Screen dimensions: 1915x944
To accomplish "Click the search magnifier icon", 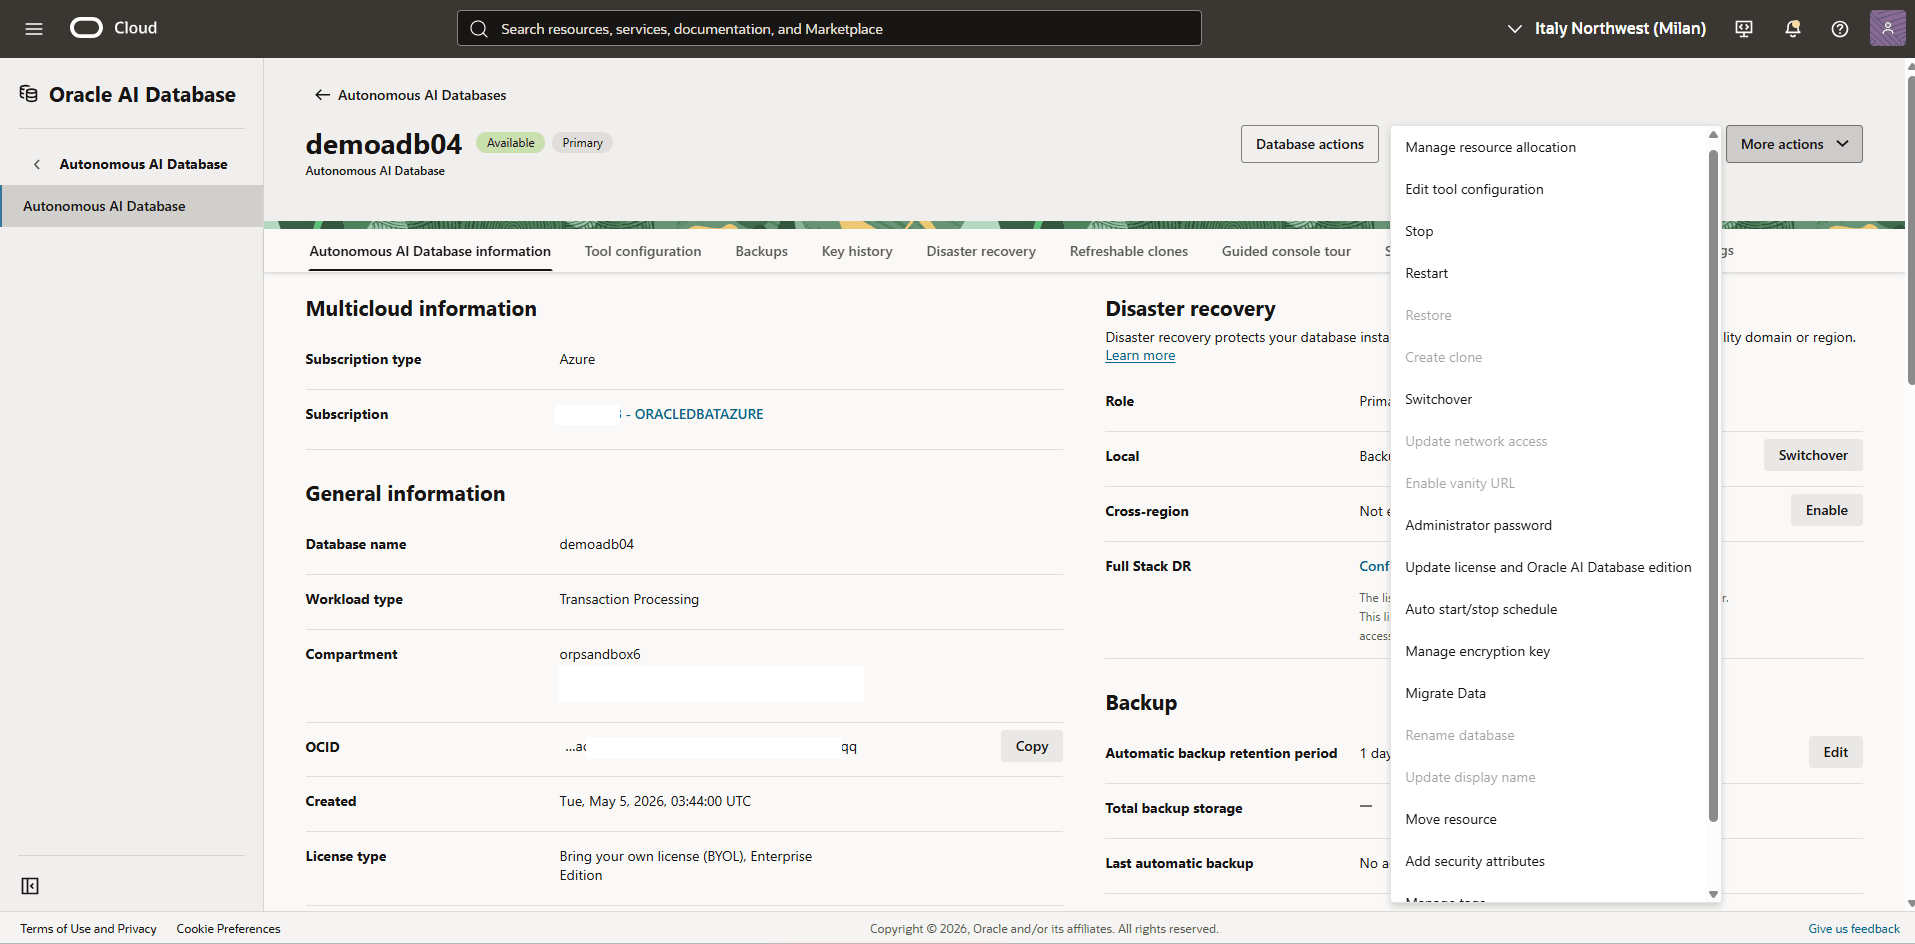I will (x=479, y=29).
